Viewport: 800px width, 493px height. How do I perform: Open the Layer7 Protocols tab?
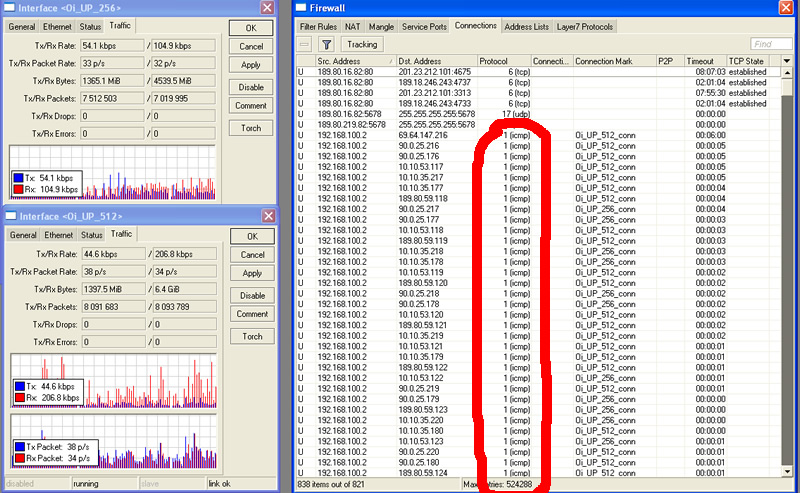585,27
